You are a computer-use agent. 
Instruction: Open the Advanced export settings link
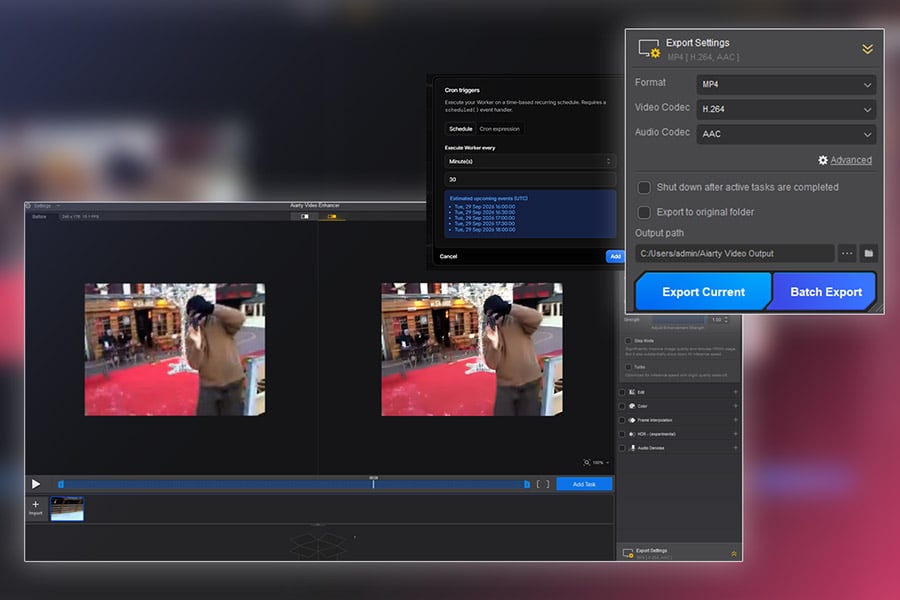[x=851, y=160]
